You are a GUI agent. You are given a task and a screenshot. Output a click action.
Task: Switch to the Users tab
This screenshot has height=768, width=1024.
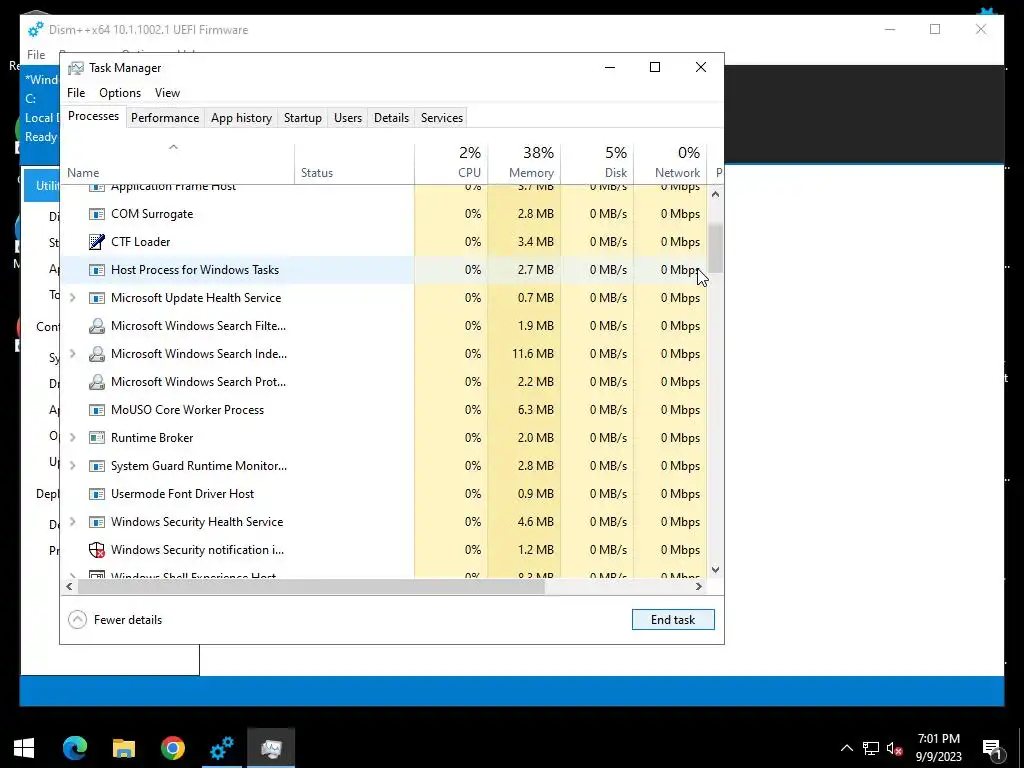click(x=347, y=118)
